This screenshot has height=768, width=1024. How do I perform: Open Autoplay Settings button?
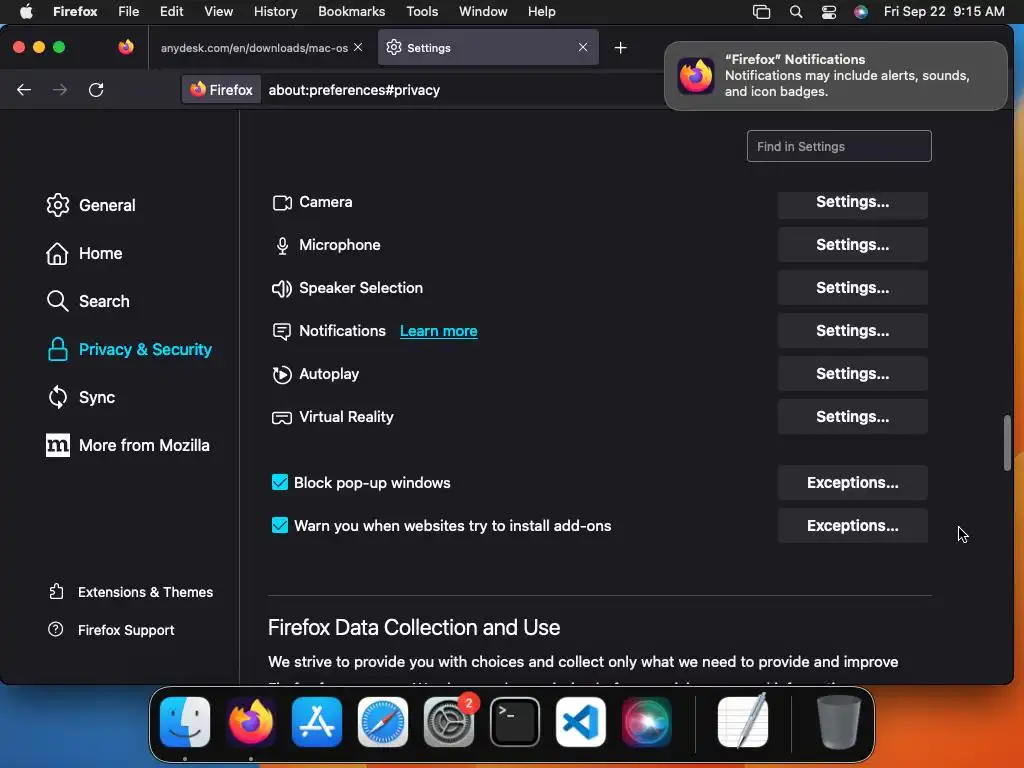(852, 374)
